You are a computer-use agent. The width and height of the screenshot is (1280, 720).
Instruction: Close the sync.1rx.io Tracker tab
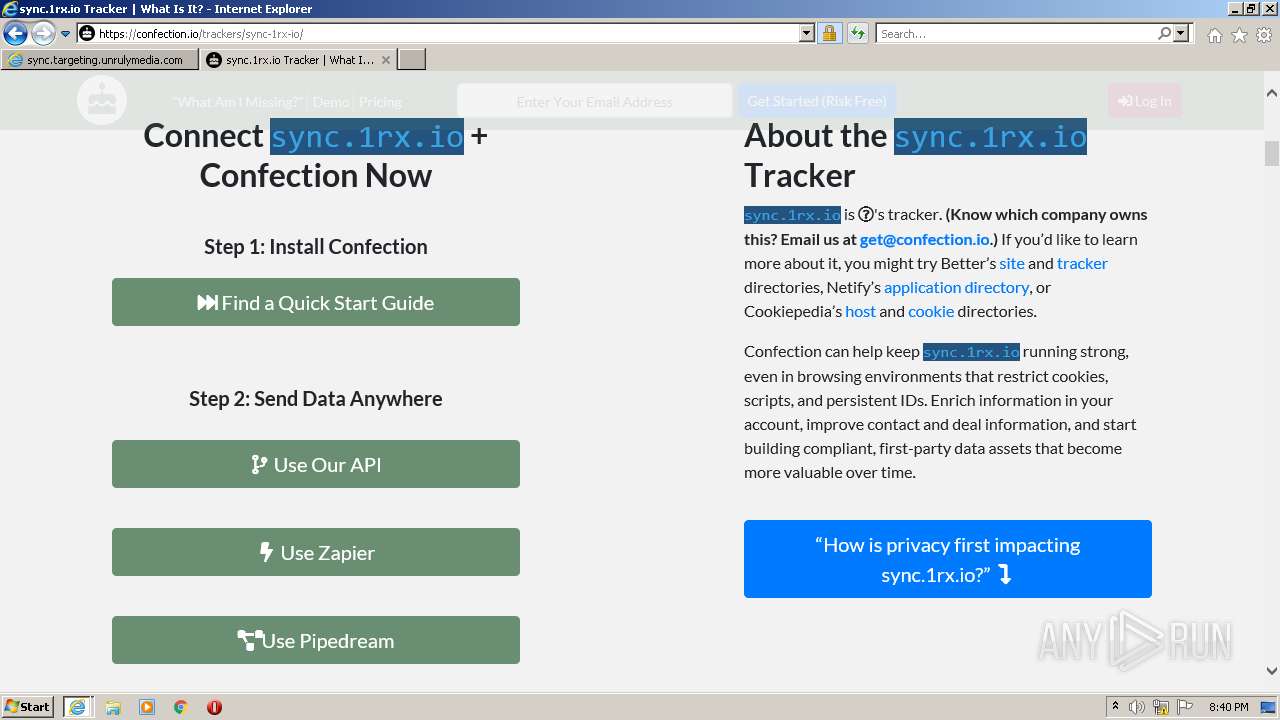(x=386, y=60)
